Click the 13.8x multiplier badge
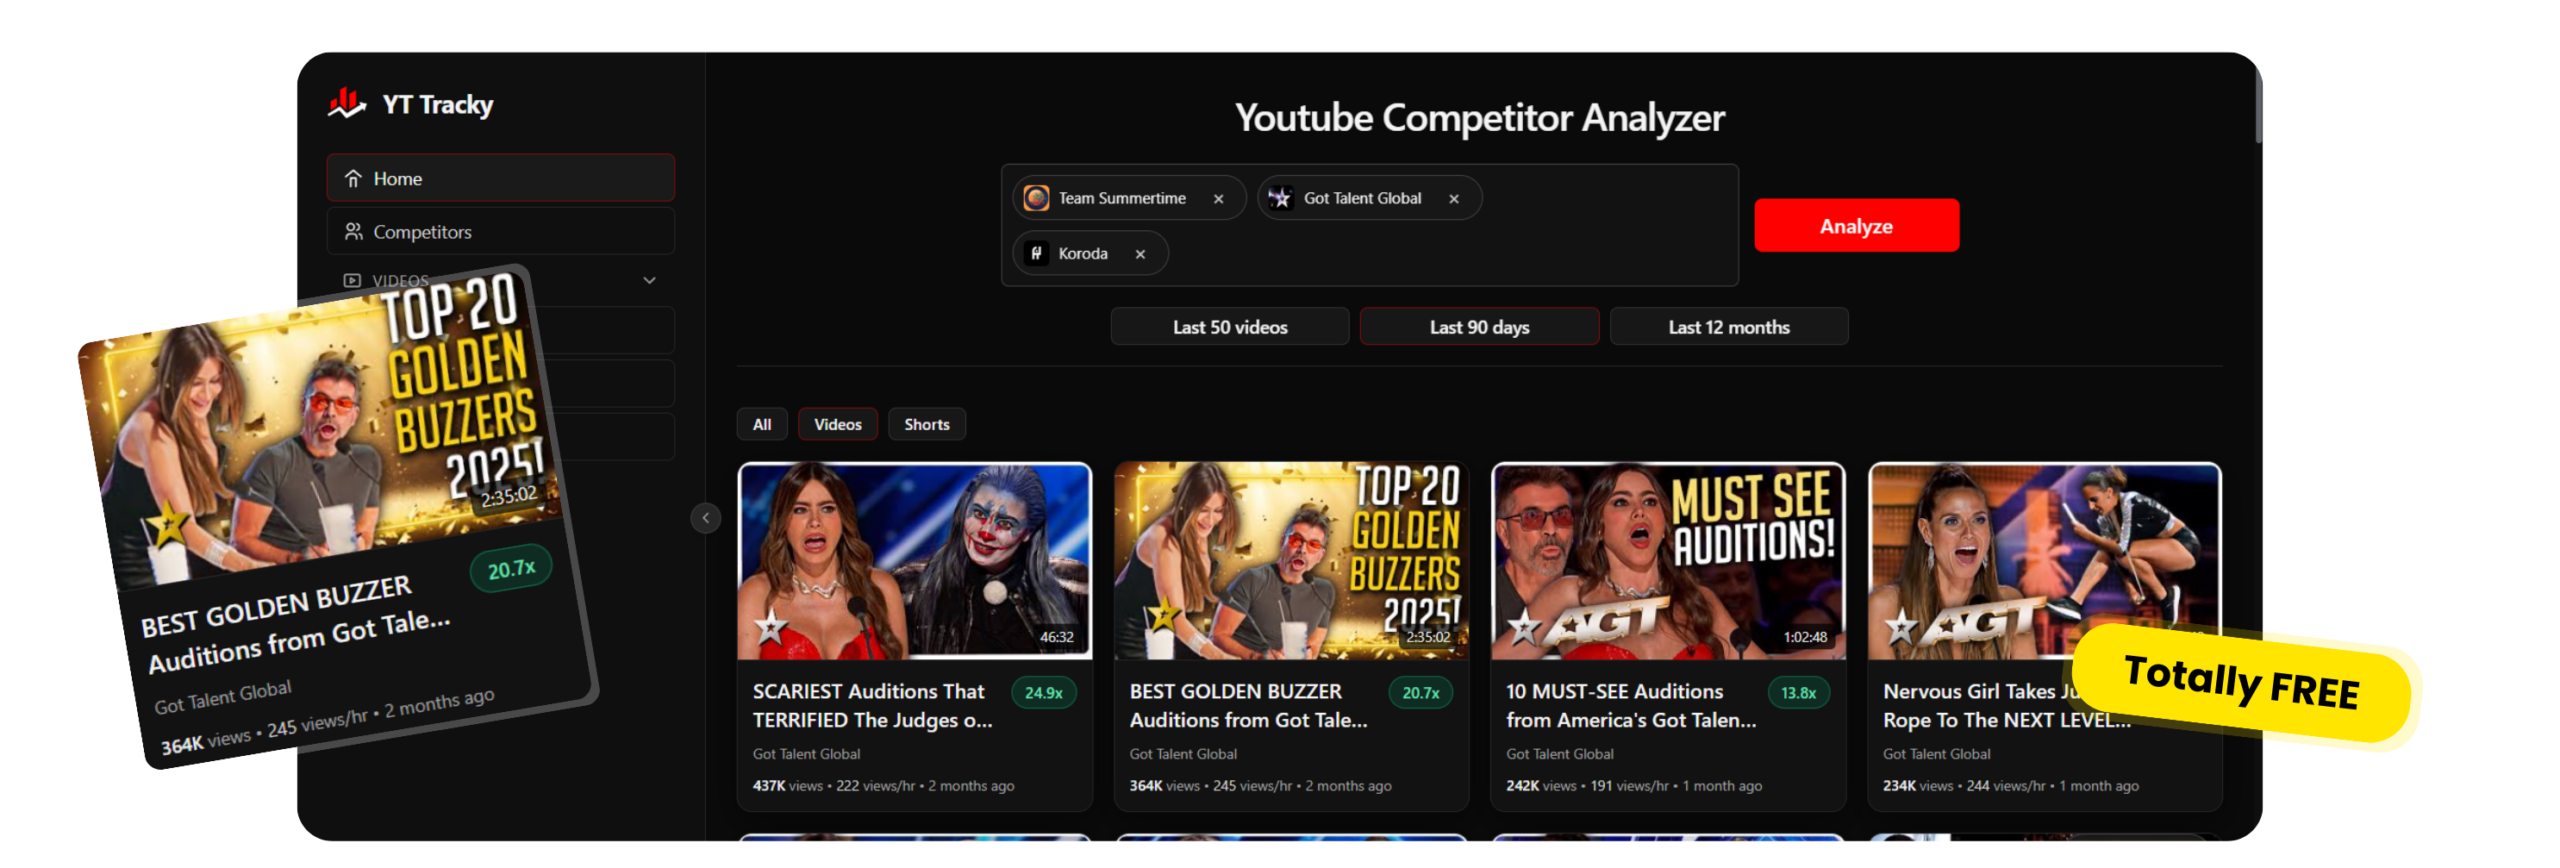 (1798, 693)
